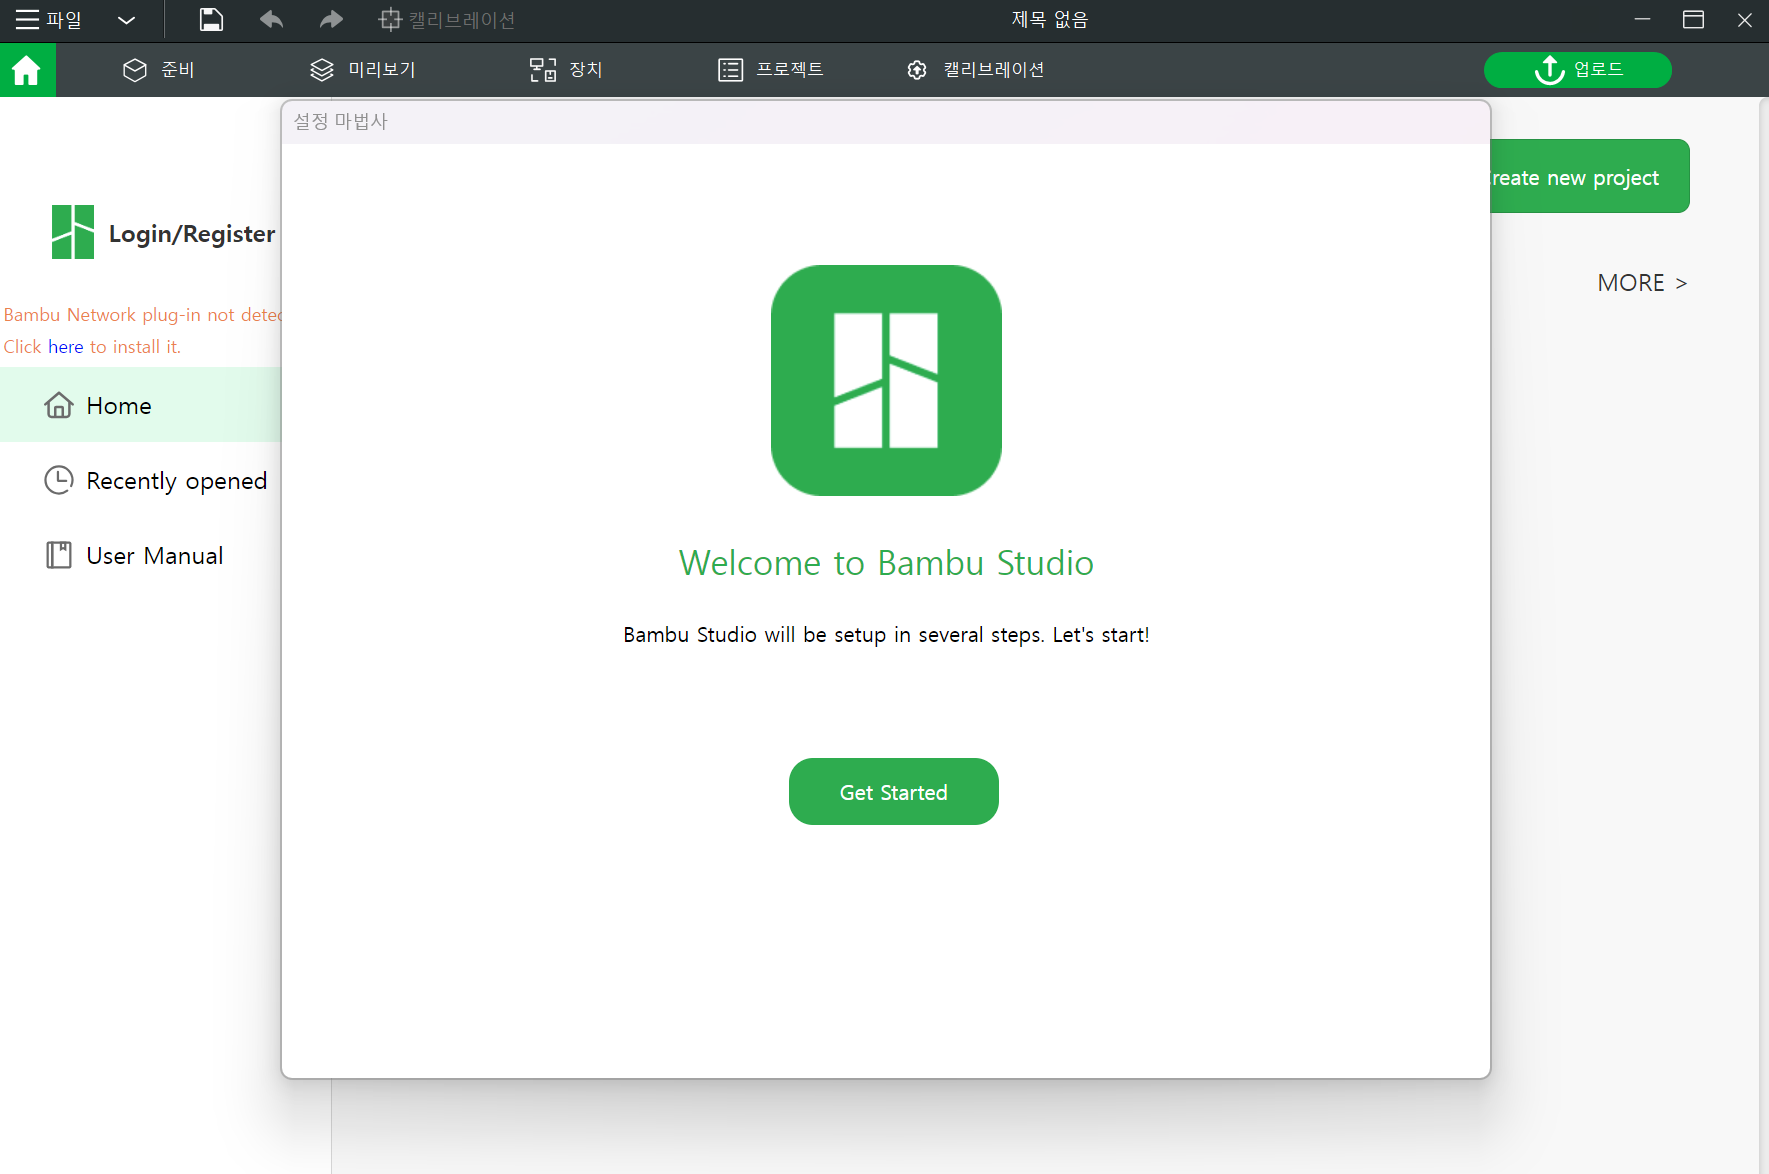The width and height of the screenshot is (1769, 1174).
Task: Expand the dropdown arrow next to 파일
Action: click(126, 20)
